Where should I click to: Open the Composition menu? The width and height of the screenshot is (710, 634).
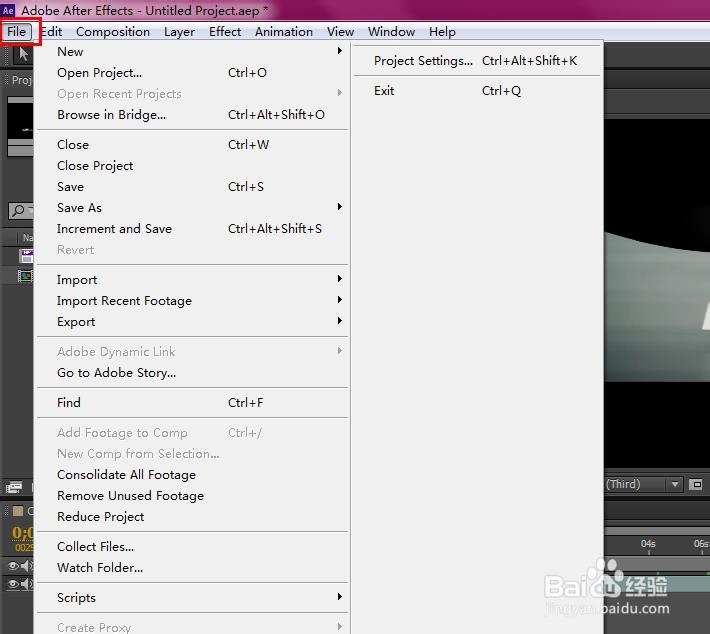click(113, 32)
